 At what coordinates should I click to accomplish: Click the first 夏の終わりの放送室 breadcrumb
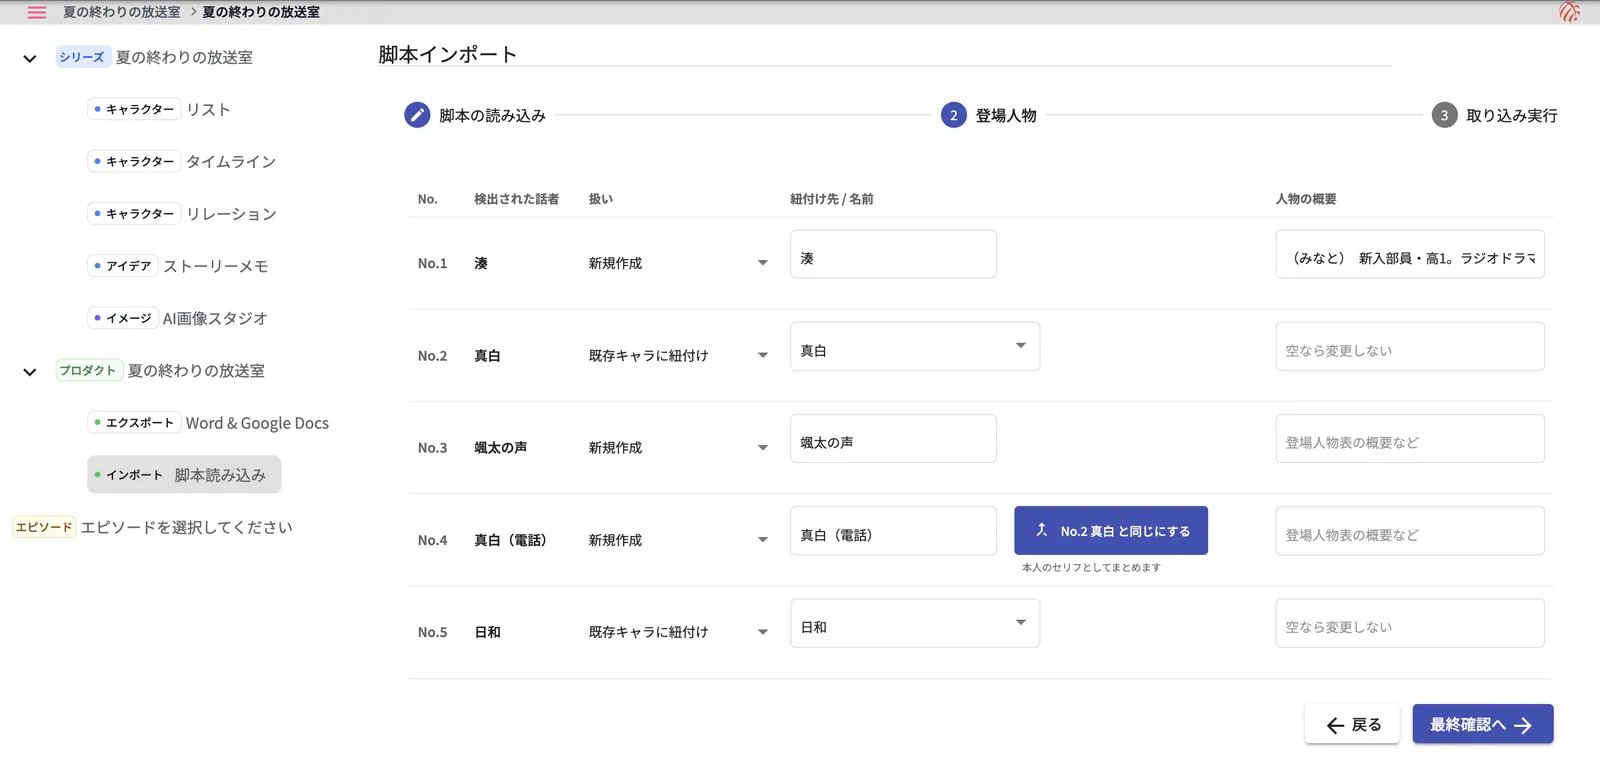122,12
